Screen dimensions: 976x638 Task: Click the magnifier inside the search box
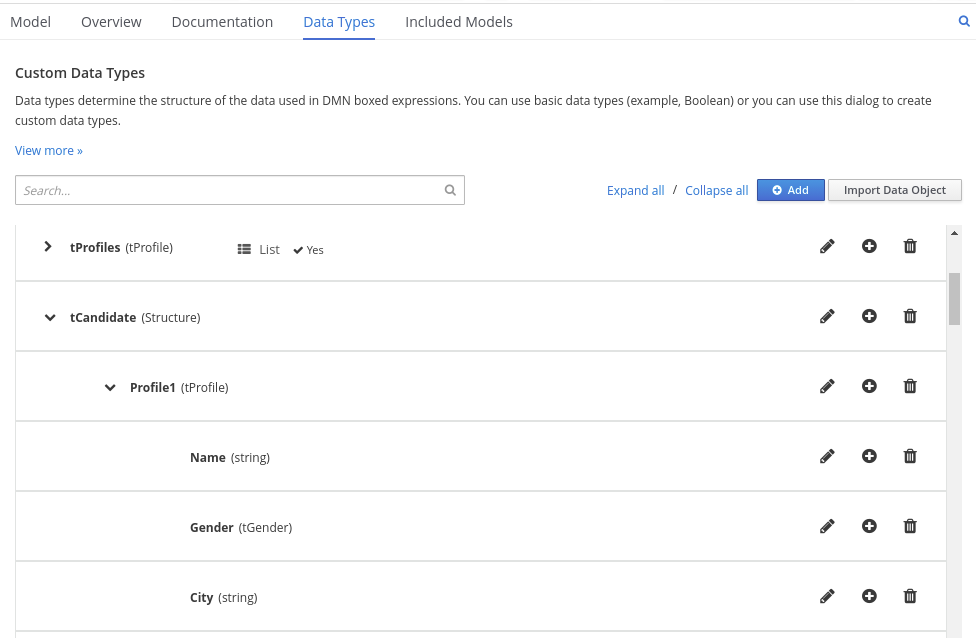(450, 190)
